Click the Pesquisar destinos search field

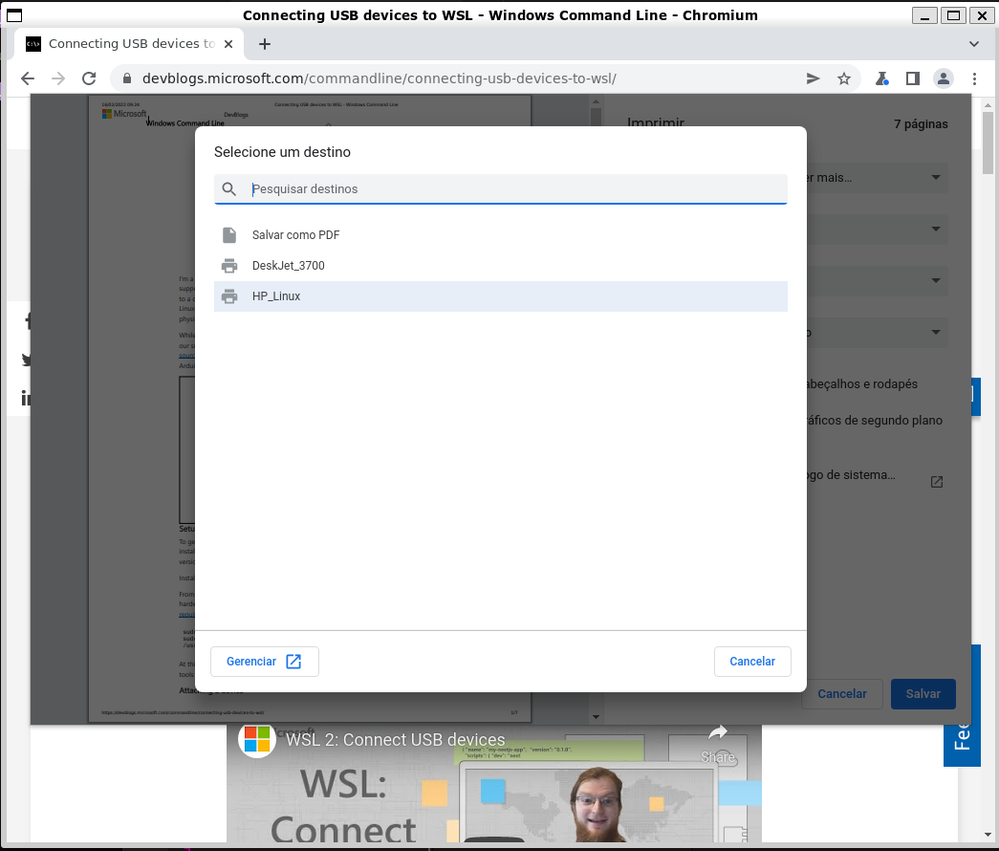(501, 189)
